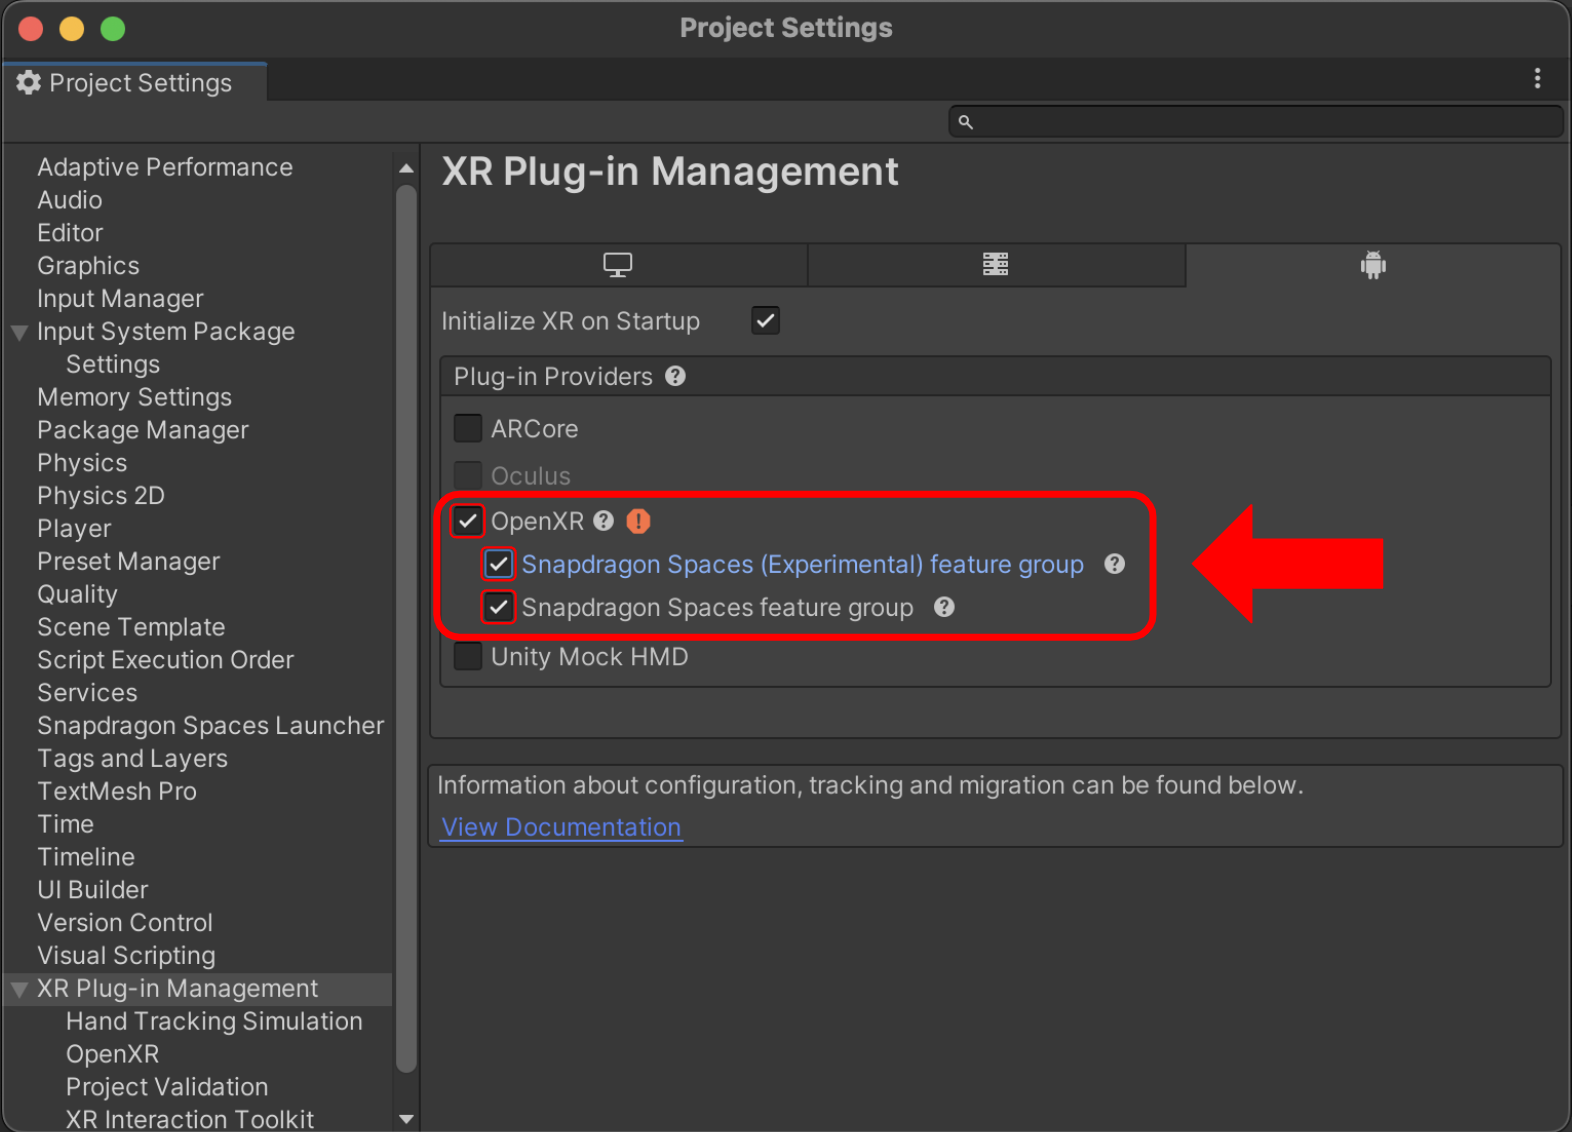Select XR Interaction Toolkit settings
The image size is (1572, 1132).
190,1119
